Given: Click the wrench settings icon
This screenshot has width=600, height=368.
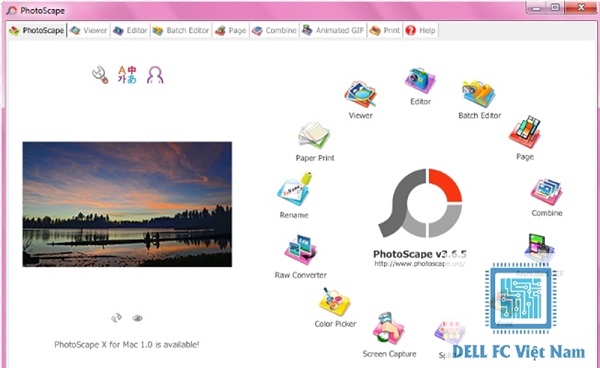Looking at the screenshot, I should point(100,75).
